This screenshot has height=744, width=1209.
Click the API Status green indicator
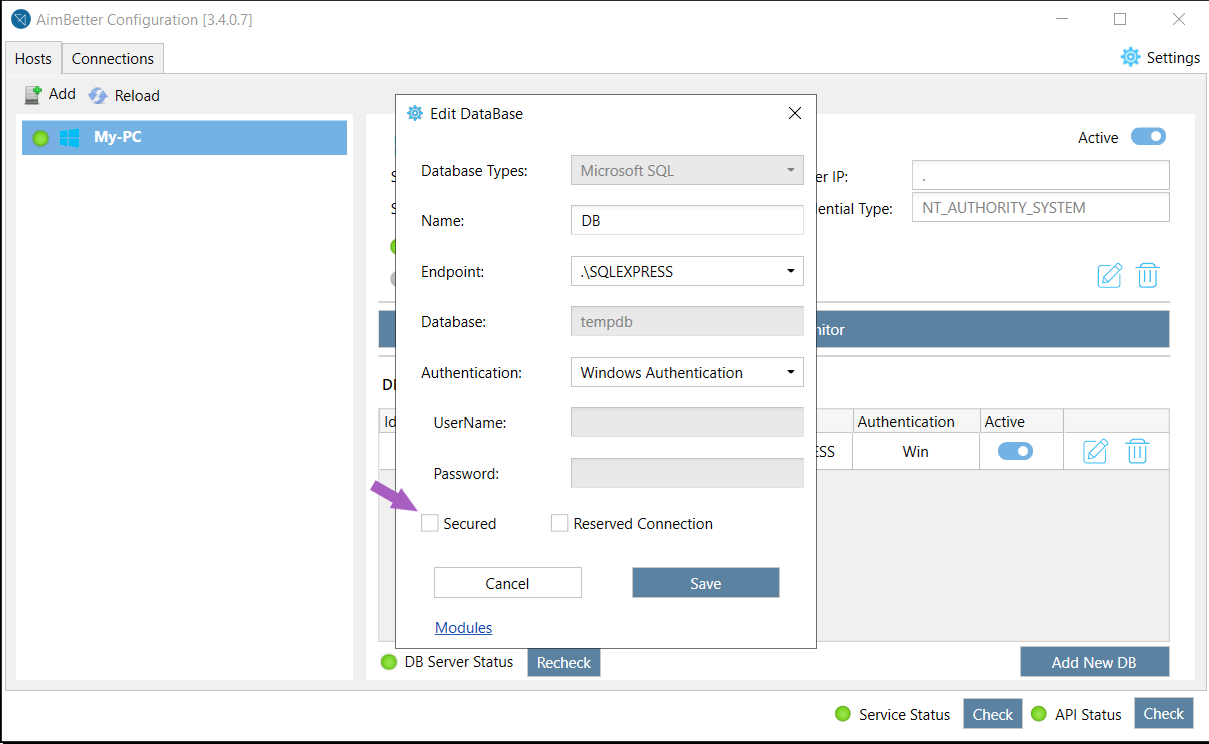[x=1039, y=714]
